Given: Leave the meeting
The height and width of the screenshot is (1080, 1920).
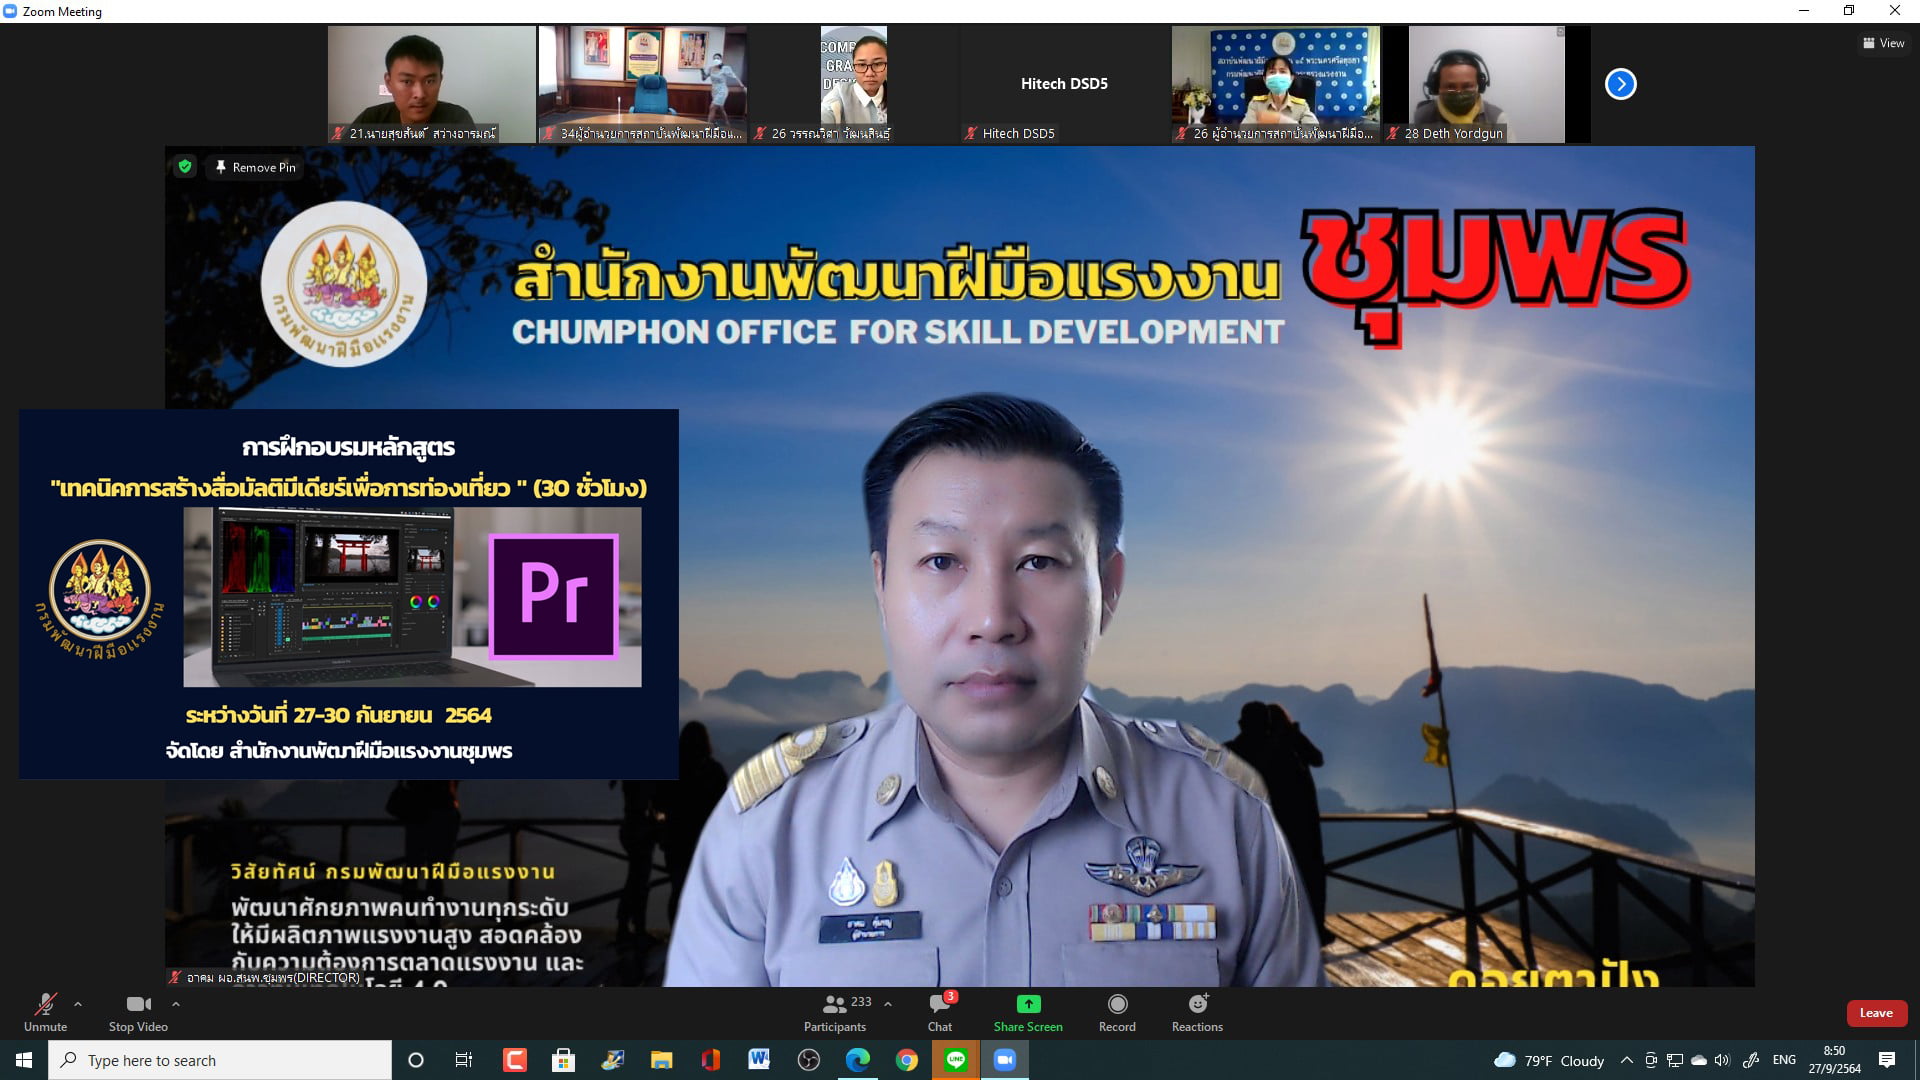Looking at the screenshot, I should (x=1876, y=1013).
